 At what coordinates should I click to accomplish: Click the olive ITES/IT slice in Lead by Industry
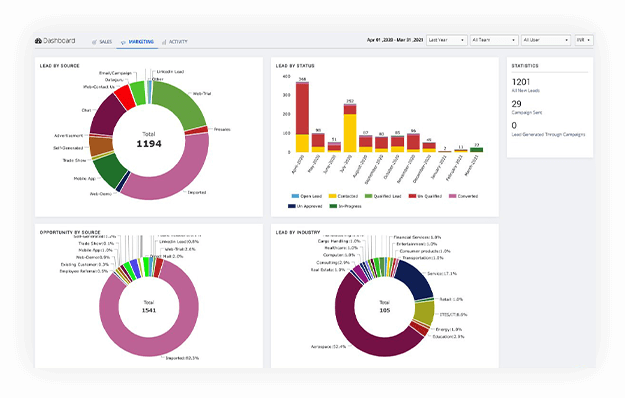pyautogui.click(x=425, y=312)
